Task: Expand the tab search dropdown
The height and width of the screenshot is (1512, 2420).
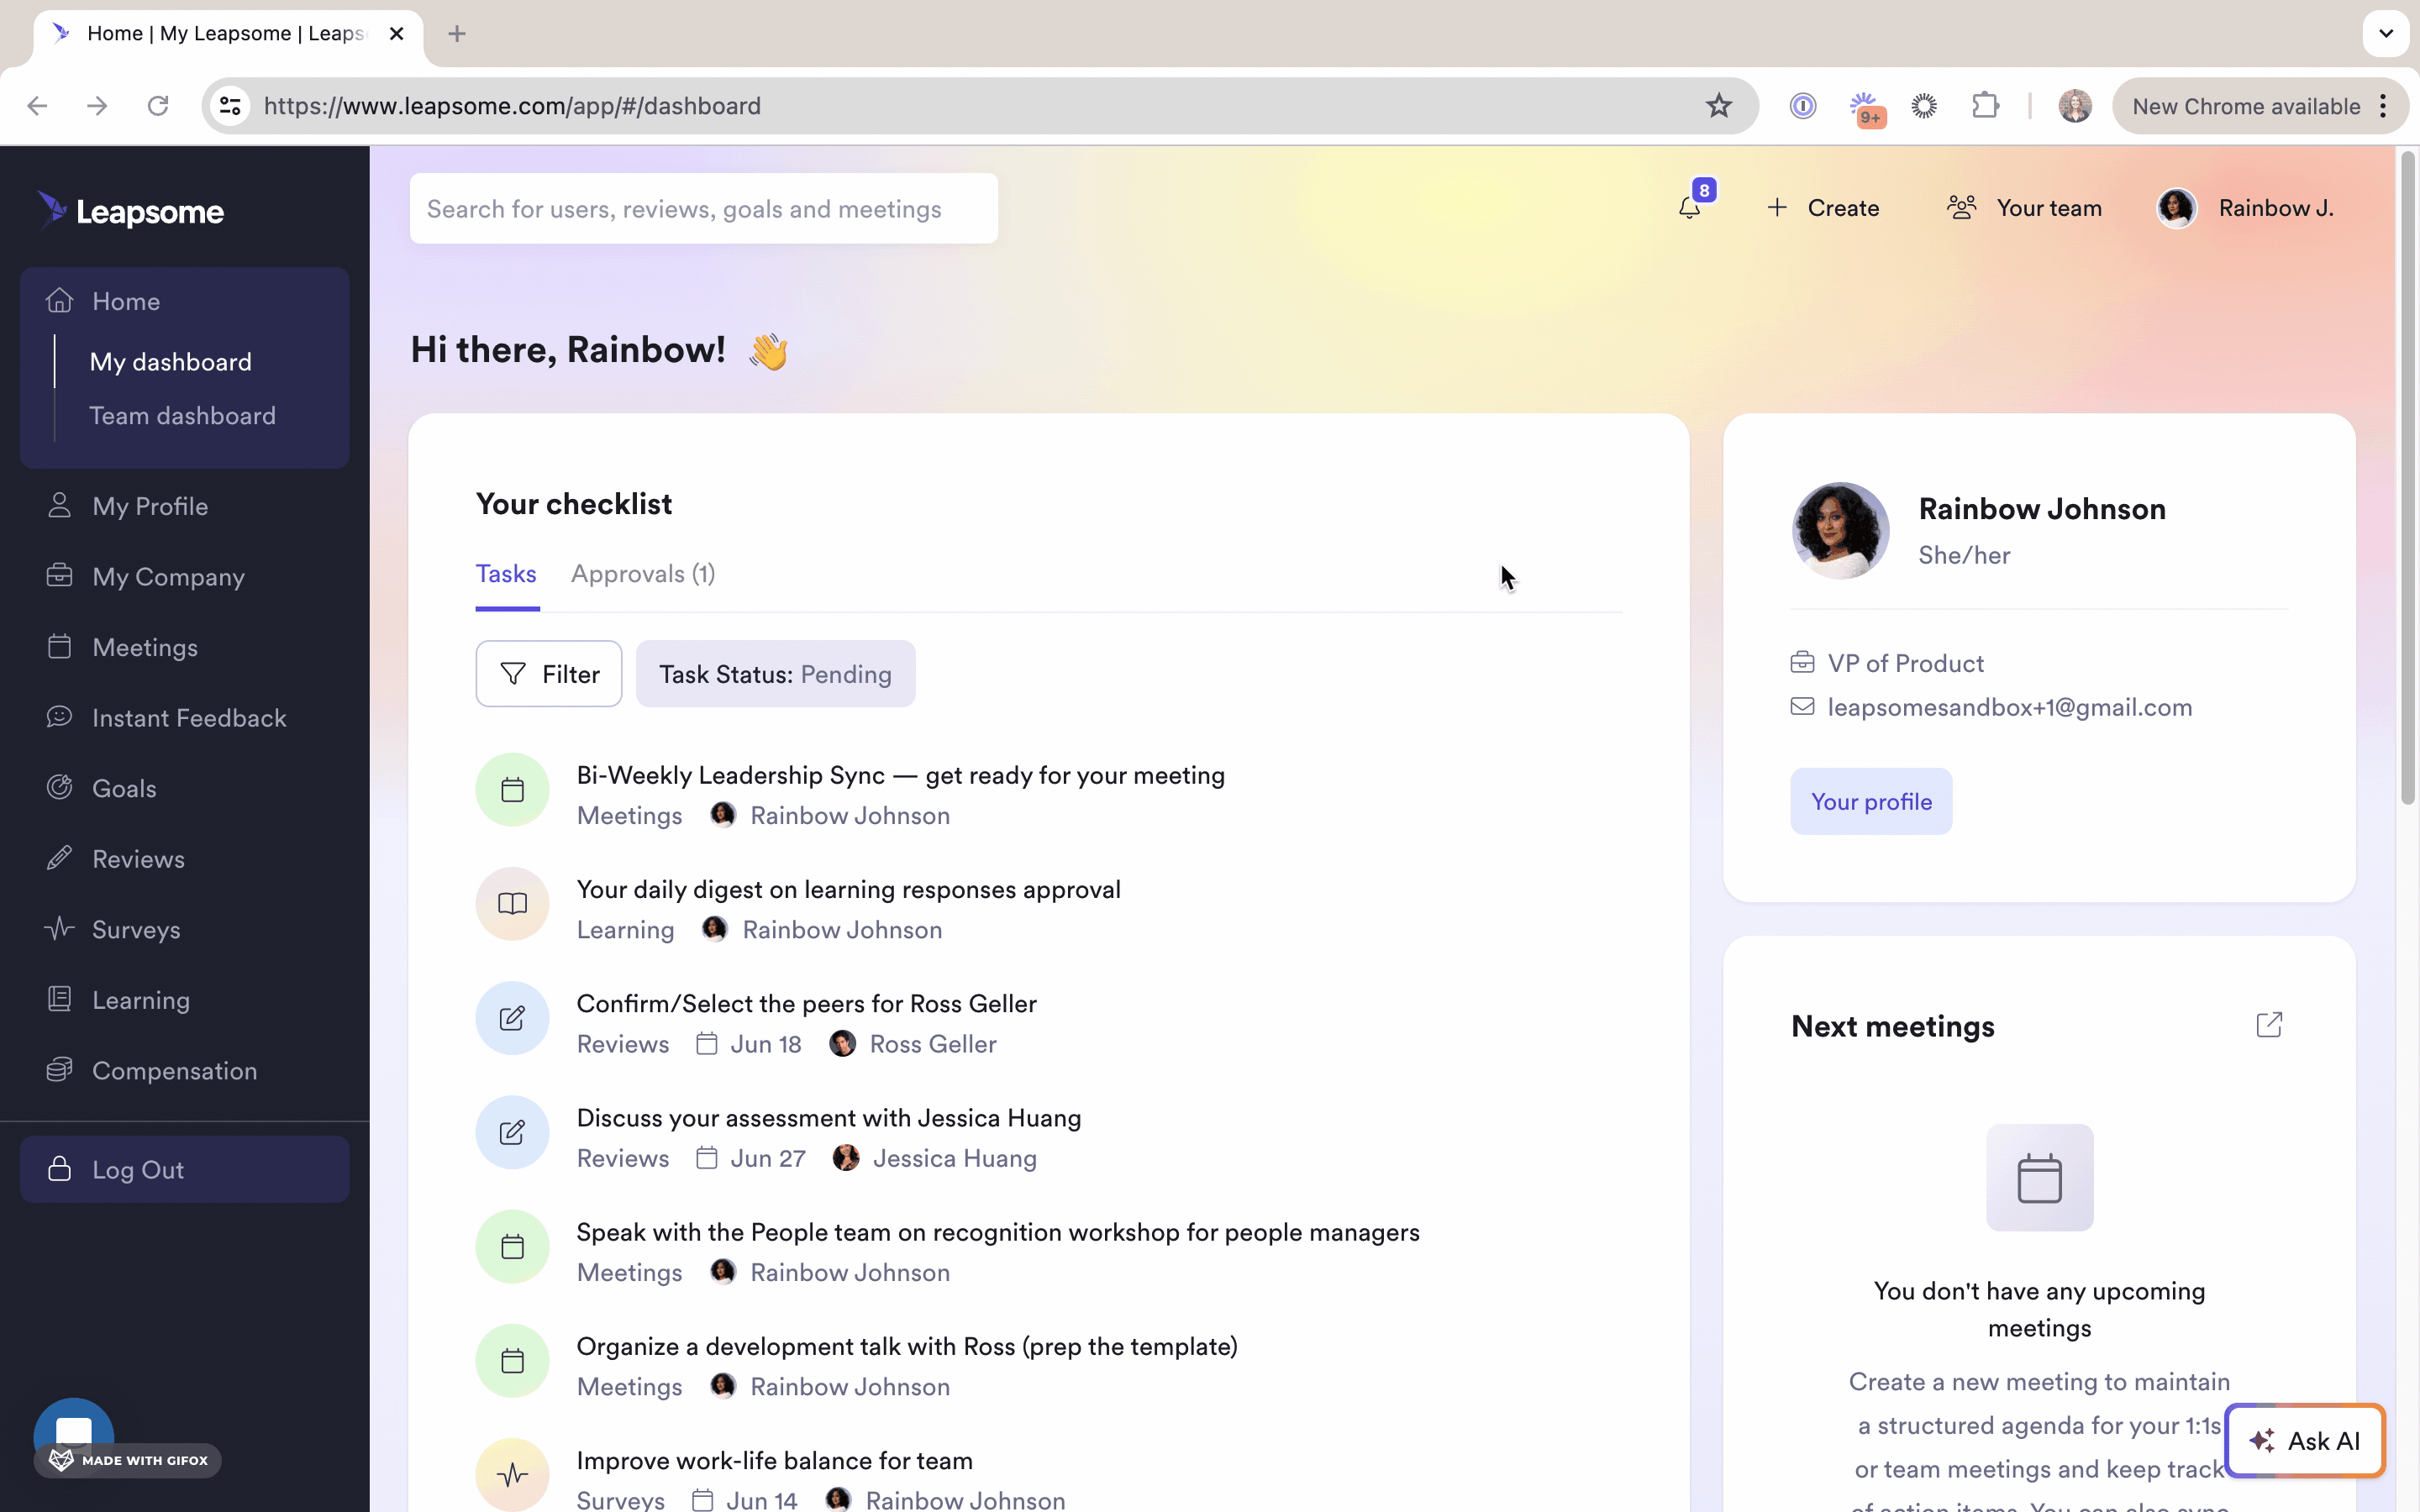Action: 2386,34
